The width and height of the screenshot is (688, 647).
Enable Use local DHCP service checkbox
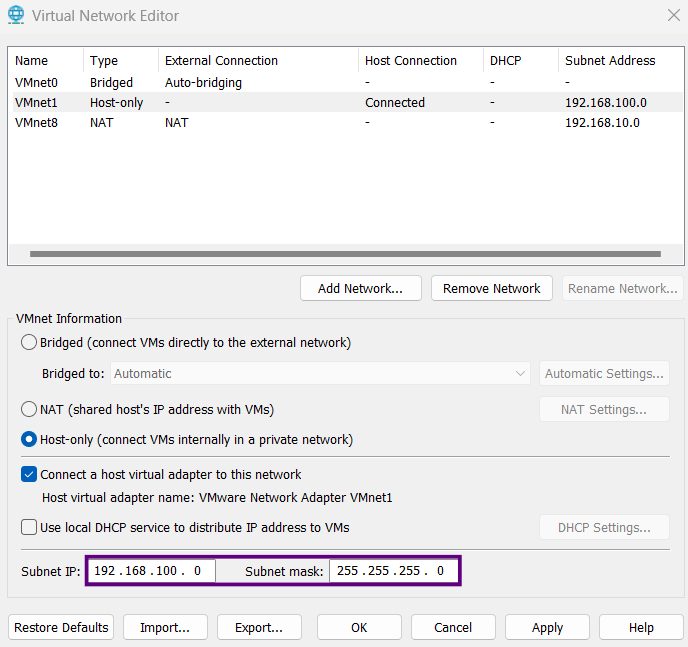[30, 527]
